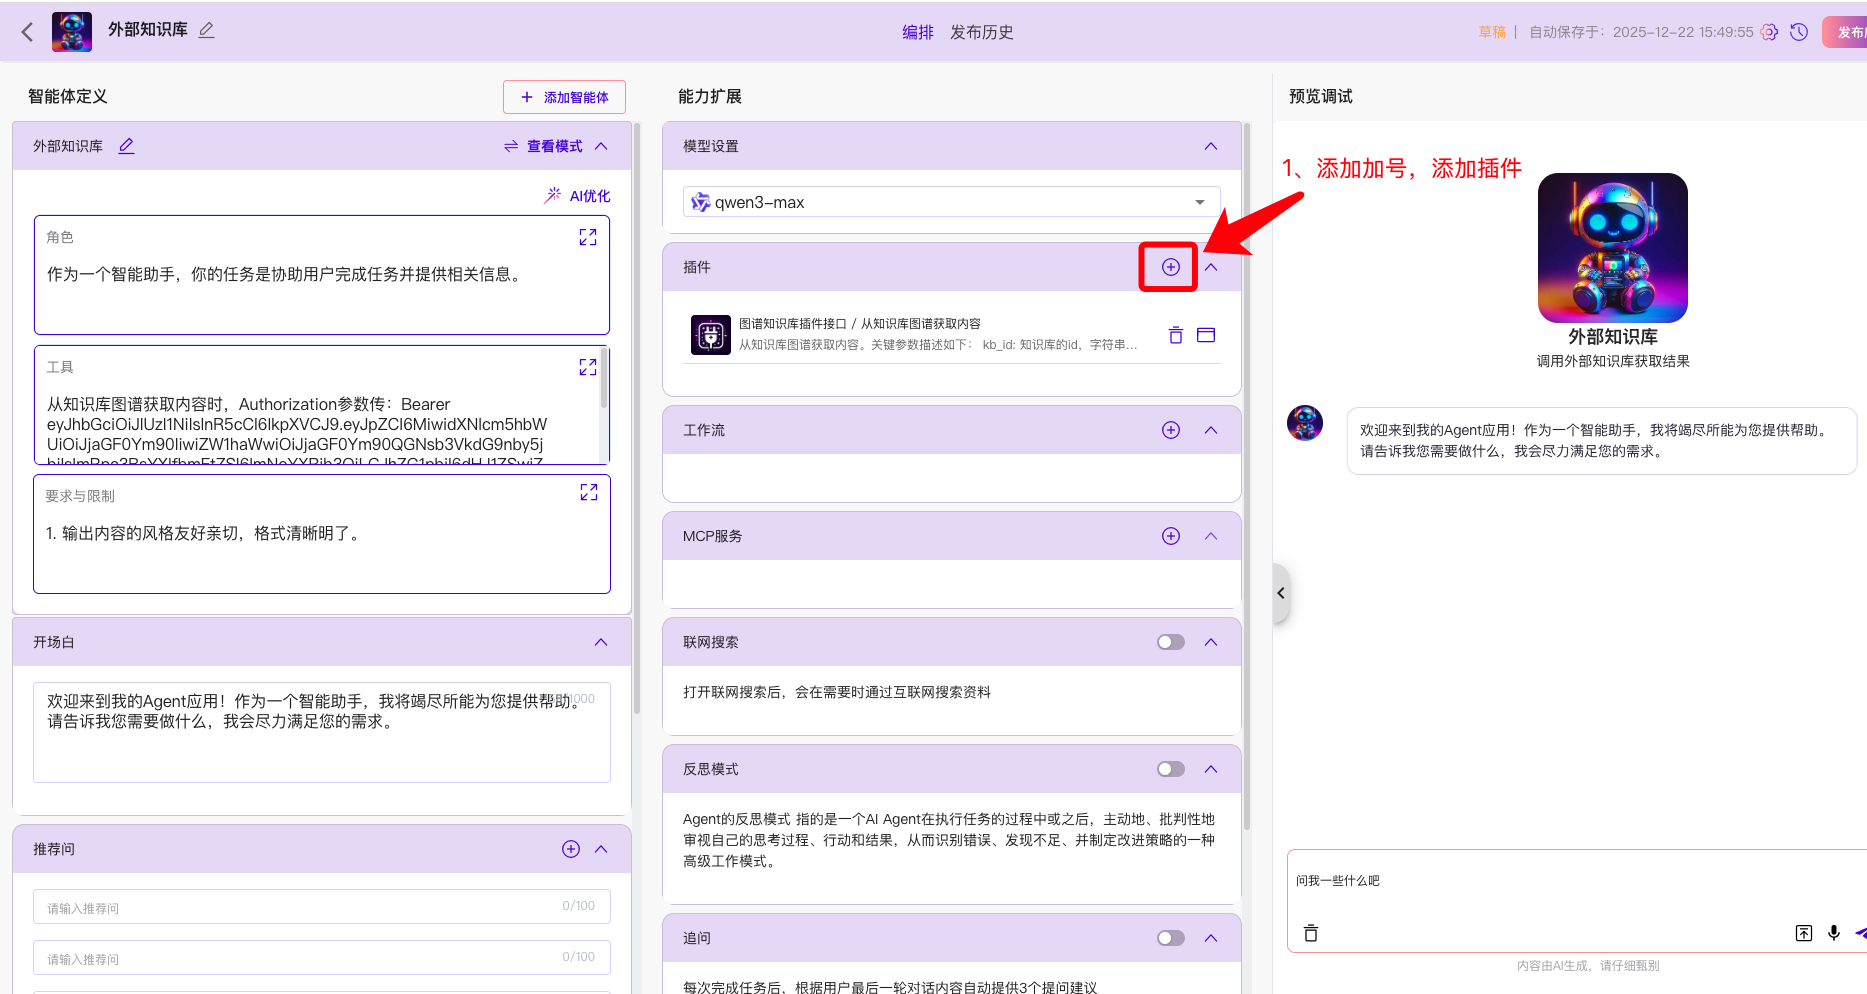Image resolution: width=1867 pixels, height=994 pixels.
Task: Add a plugin with the 插件 plus icon
Action: point(1170,267)
